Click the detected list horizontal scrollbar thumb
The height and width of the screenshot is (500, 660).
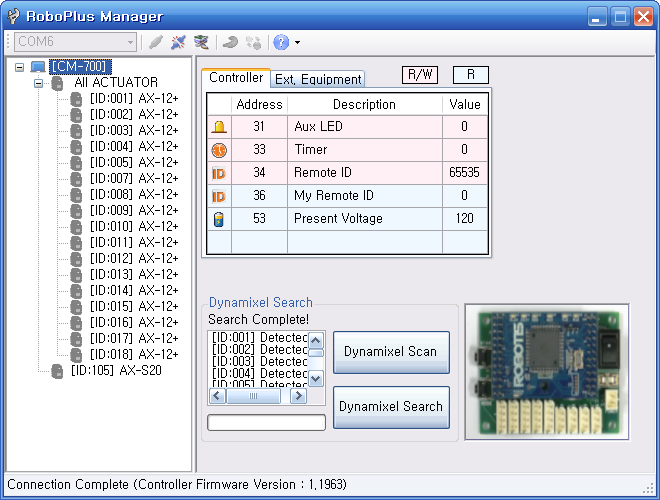click(253, 396)
